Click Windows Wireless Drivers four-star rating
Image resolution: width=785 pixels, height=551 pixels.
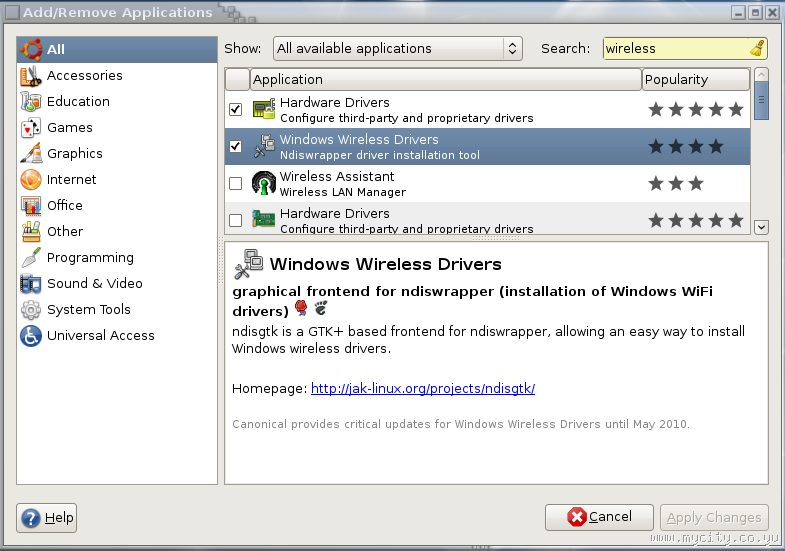click(686, 146)
